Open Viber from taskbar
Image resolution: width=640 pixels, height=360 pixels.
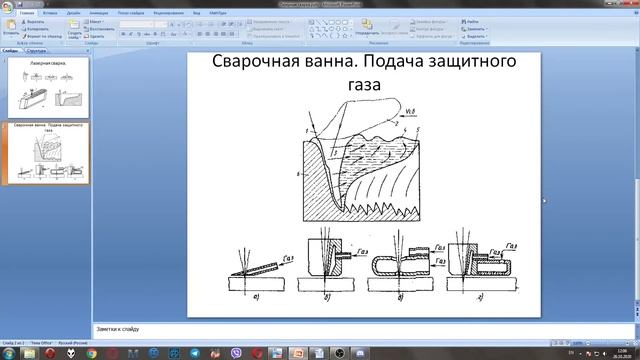pyautogui.click(x=236, y=353)
